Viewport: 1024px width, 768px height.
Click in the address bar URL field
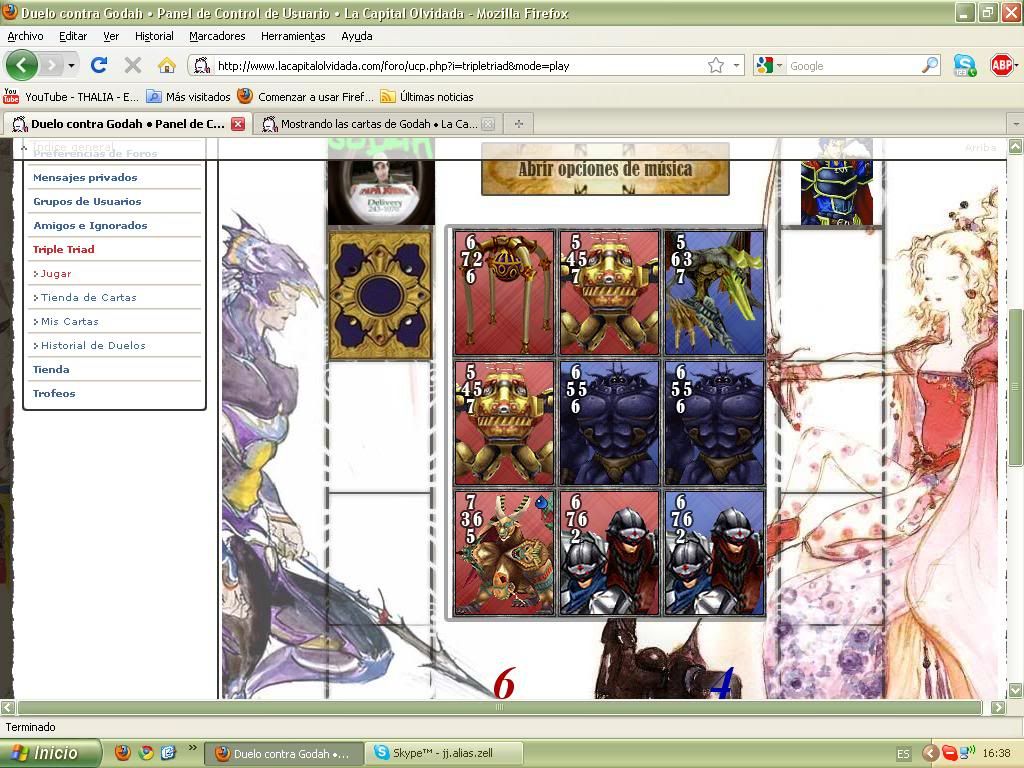pyautogui.click(x=457, y=65)
